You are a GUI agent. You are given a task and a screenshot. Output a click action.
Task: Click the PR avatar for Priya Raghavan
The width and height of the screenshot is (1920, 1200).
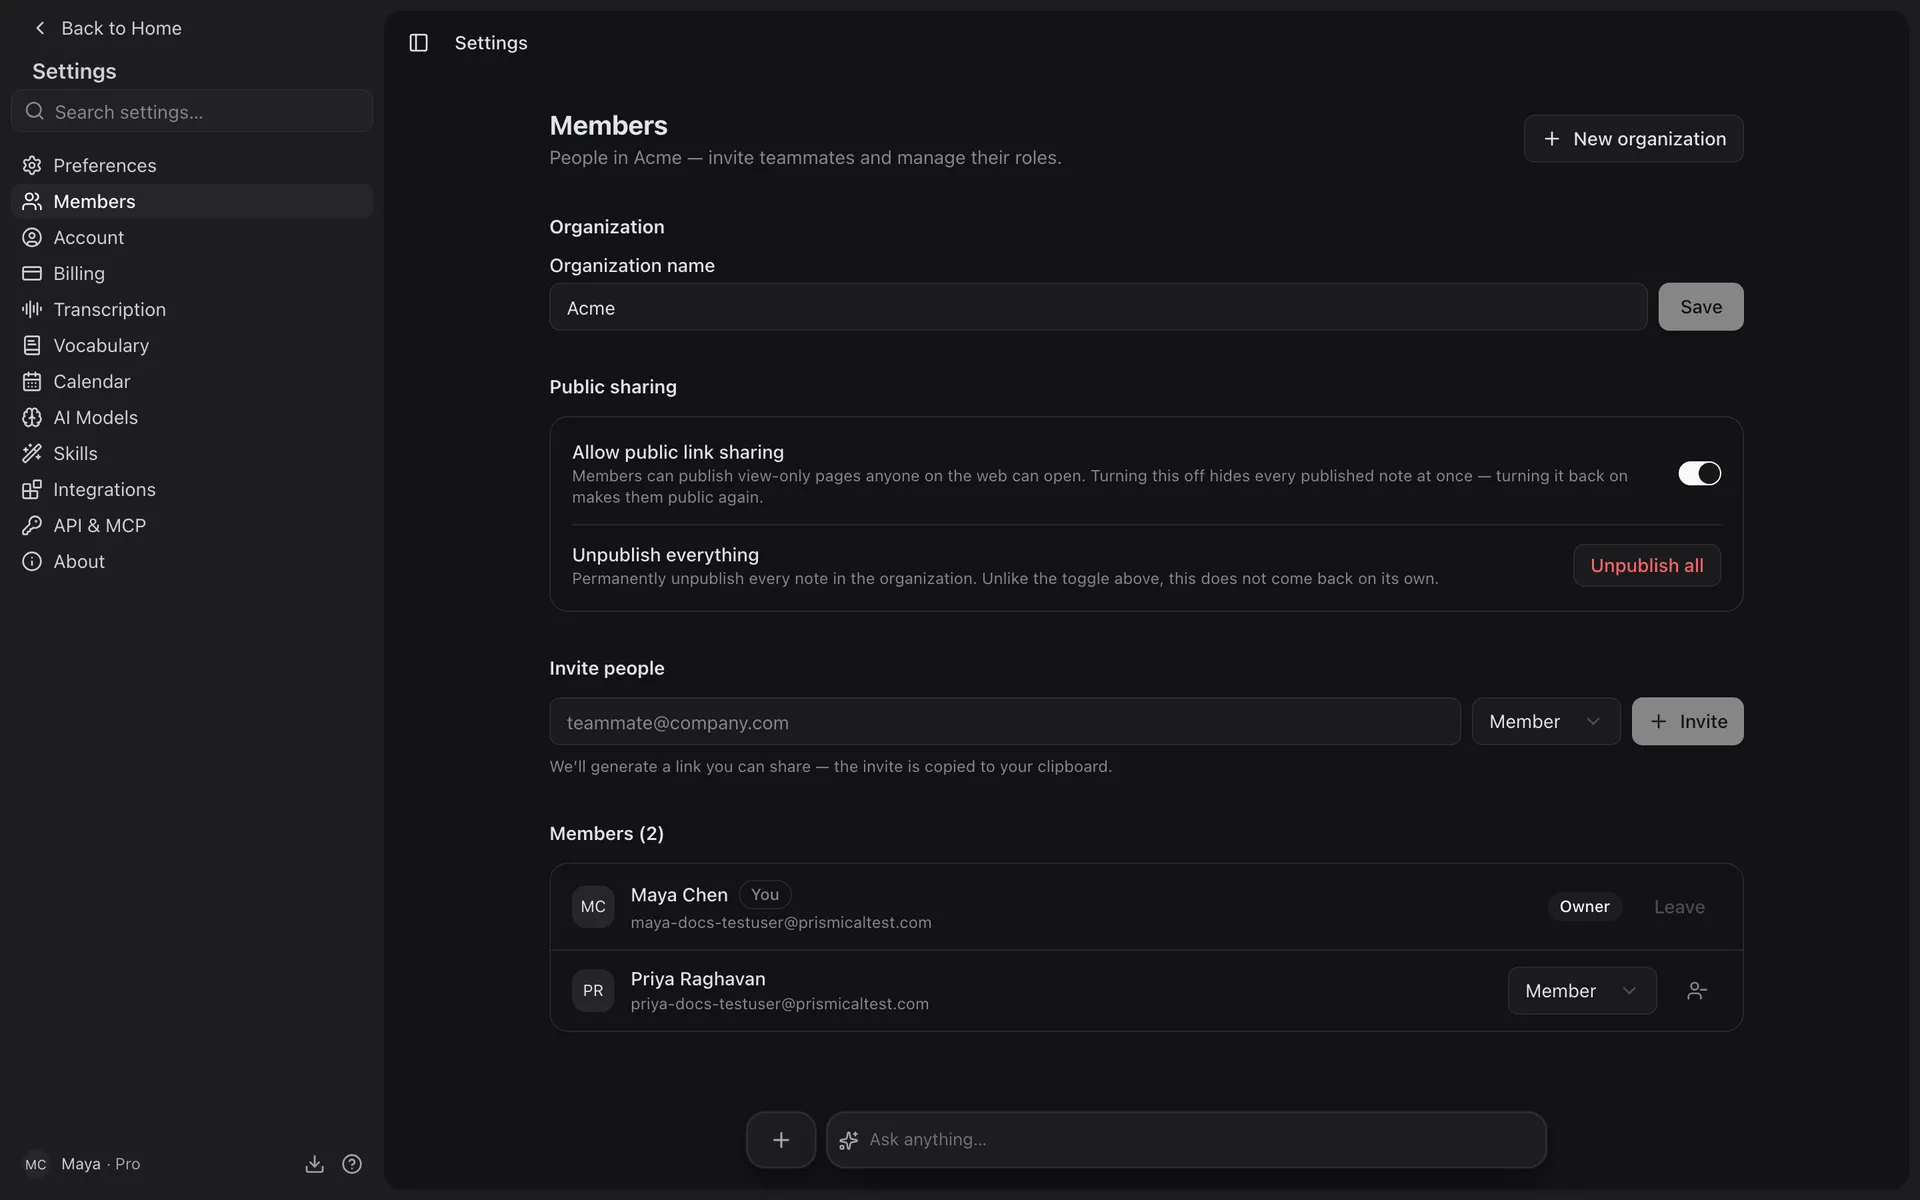tap(593, 991)
